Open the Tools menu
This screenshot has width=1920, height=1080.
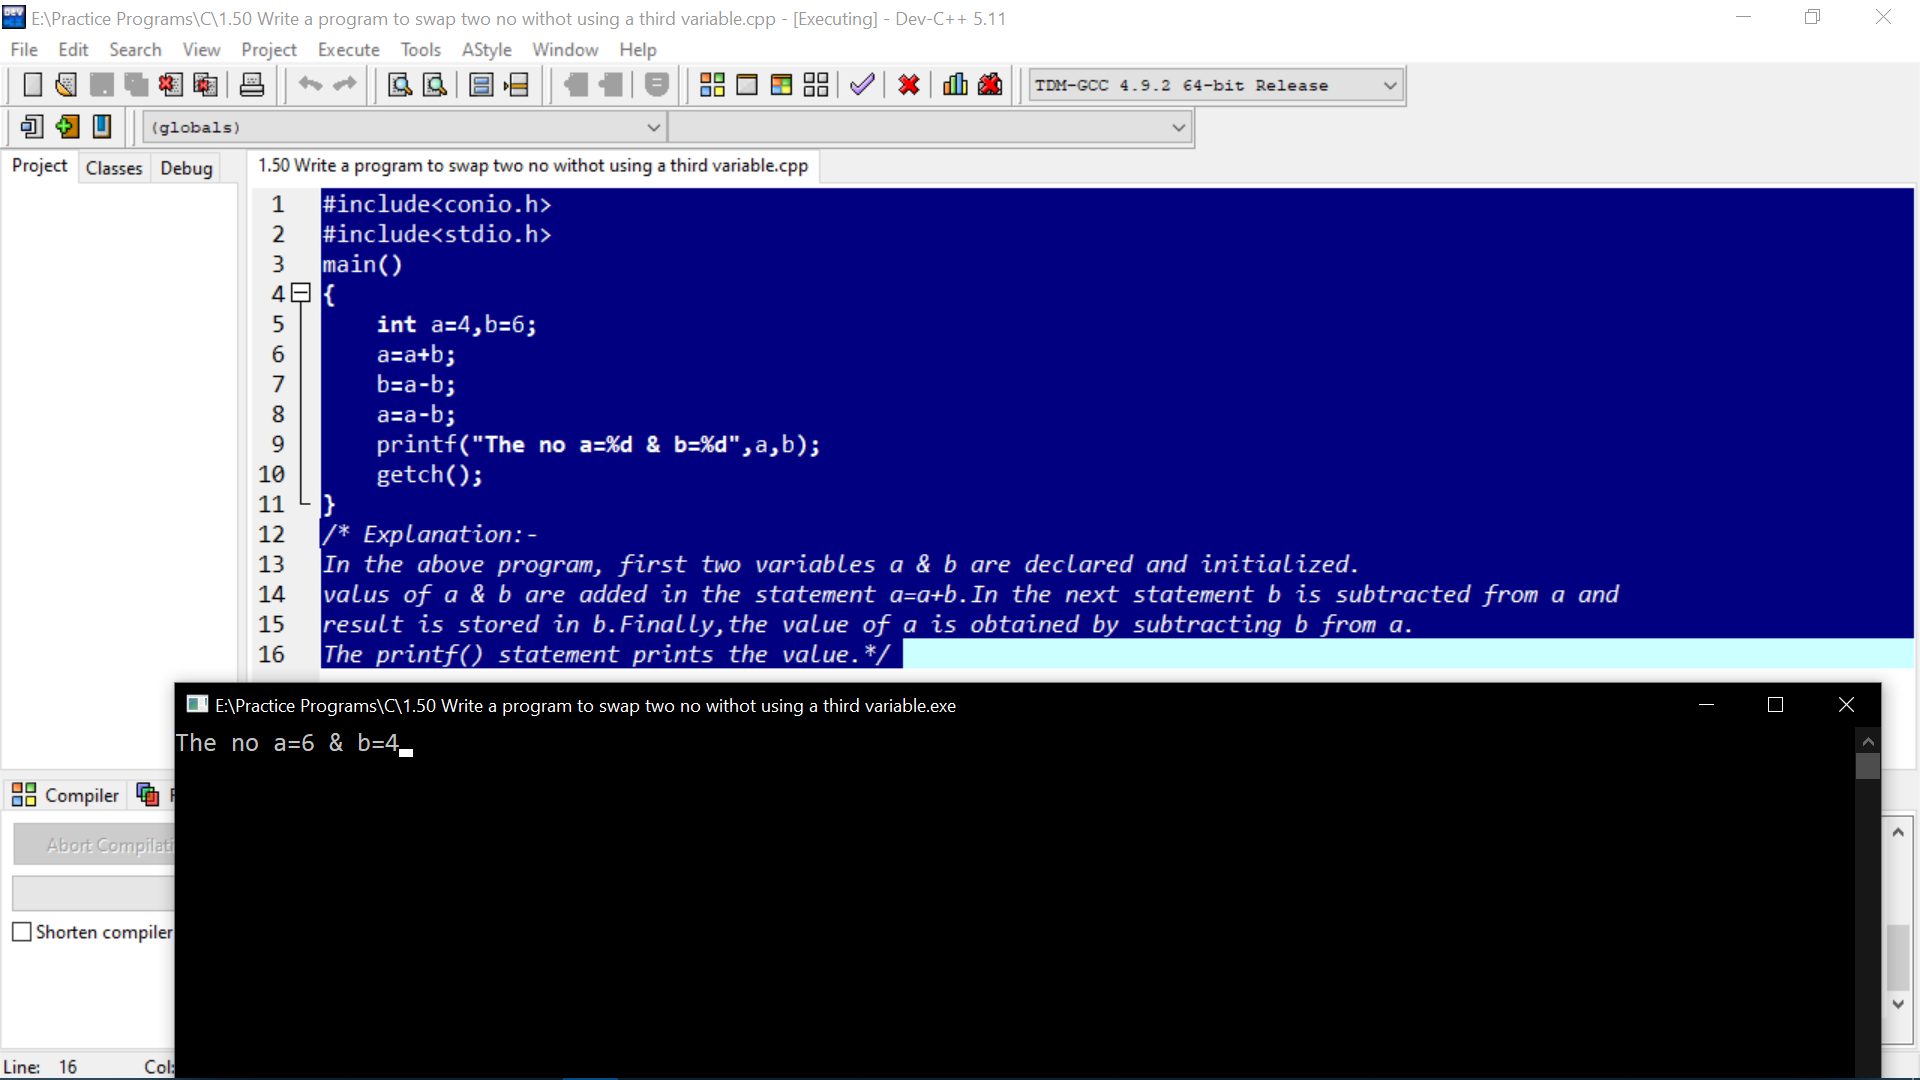pos(421,49)
